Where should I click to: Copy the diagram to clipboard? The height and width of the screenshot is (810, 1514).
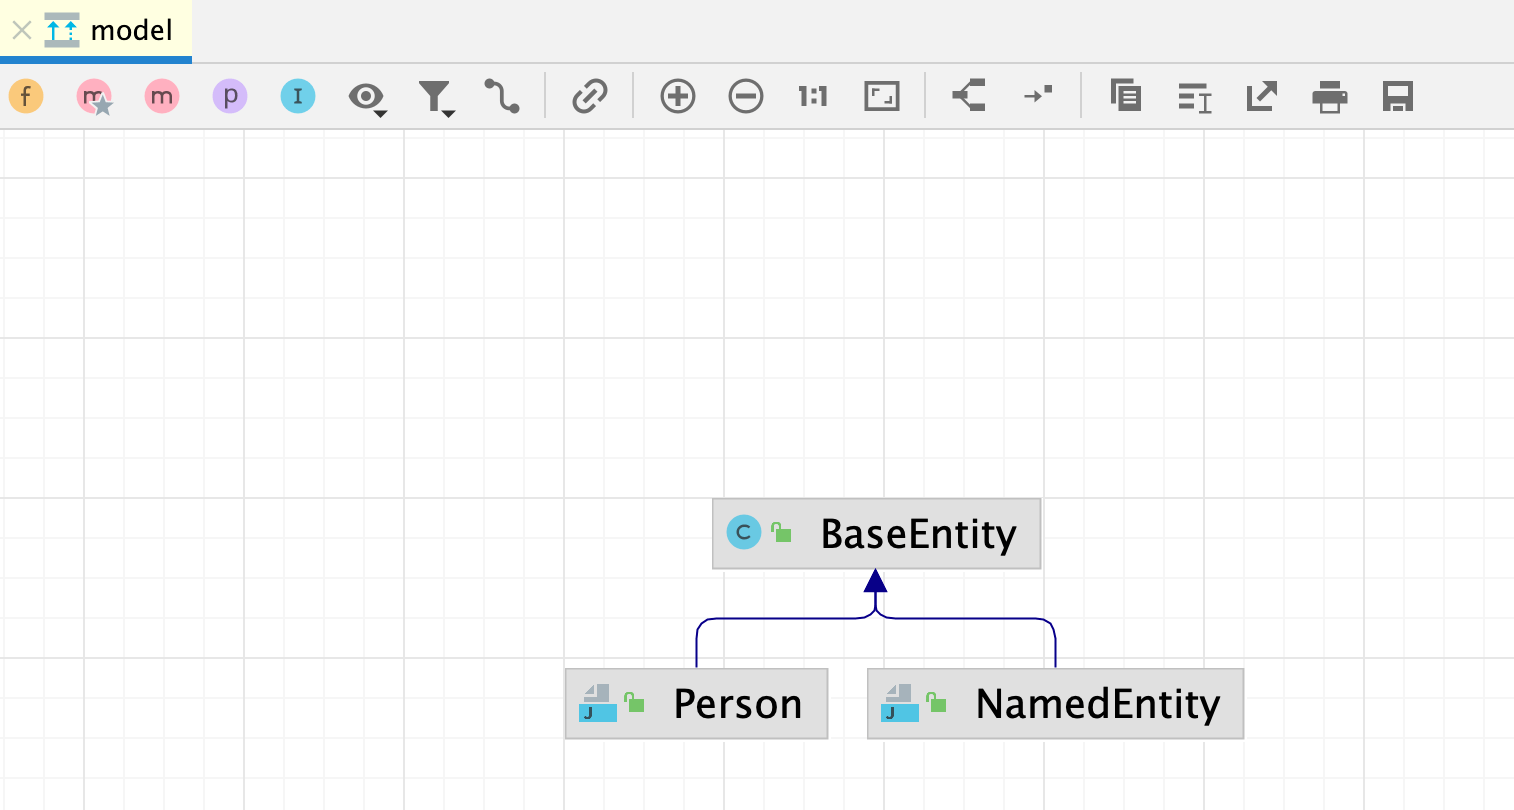[x=1126, y=96]
